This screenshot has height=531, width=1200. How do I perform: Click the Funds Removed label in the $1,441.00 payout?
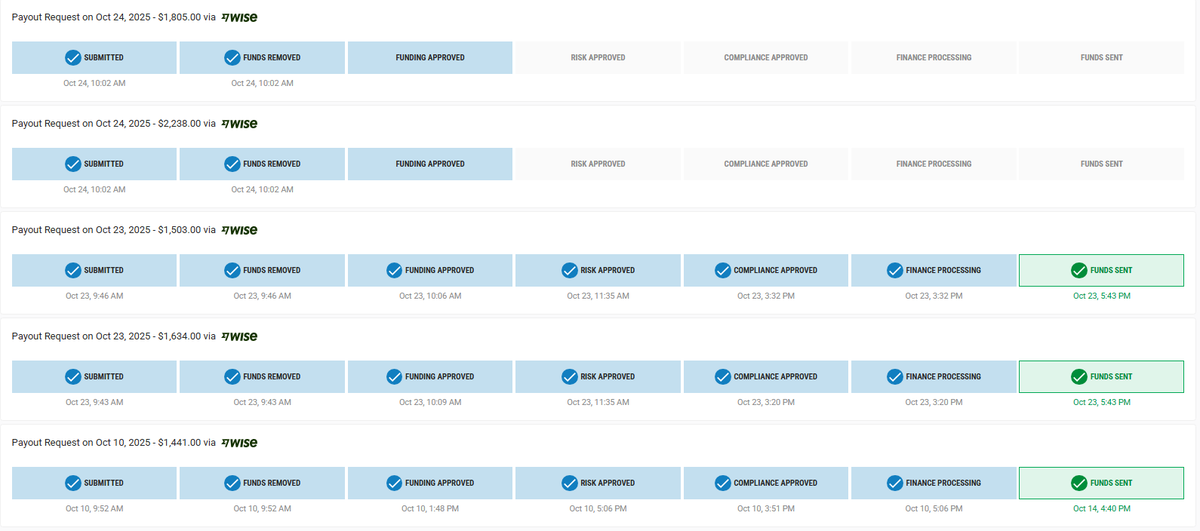pos(271,483)
